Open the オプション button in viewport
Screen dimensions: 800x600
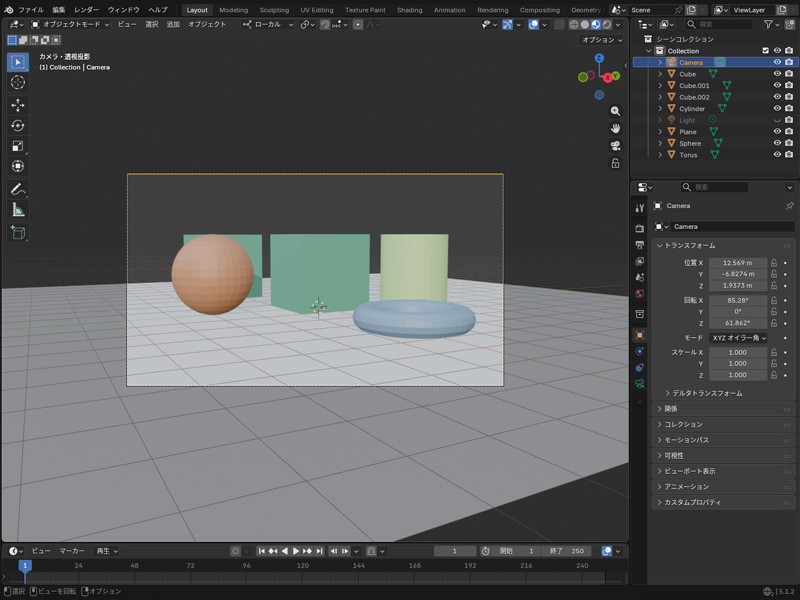[x=602, y=40]
